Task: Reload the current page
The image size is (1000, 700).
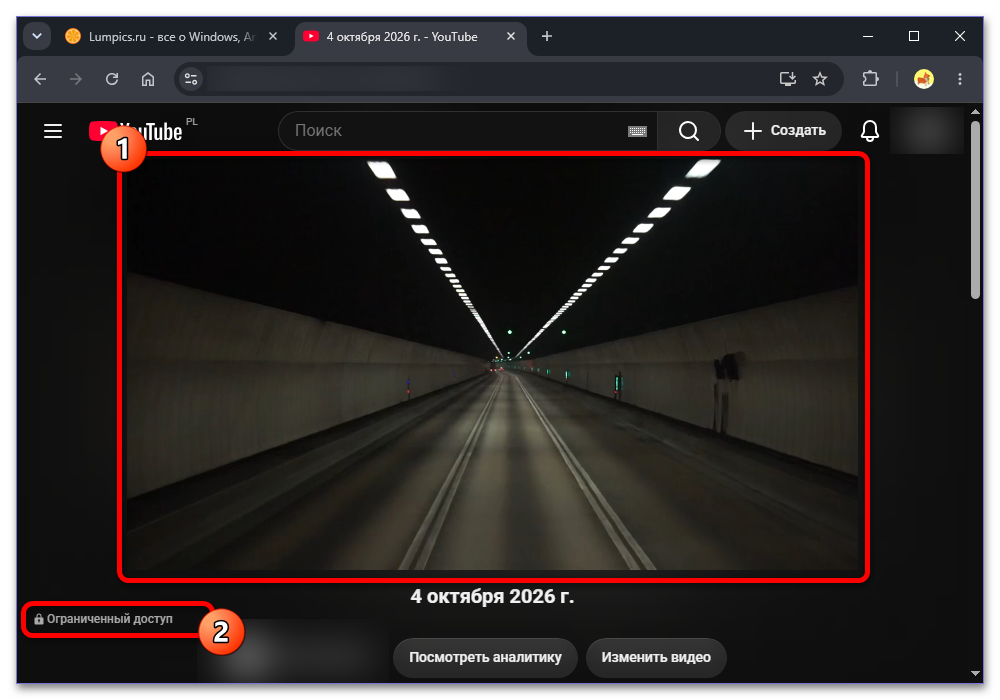Action: coord(112,79)
